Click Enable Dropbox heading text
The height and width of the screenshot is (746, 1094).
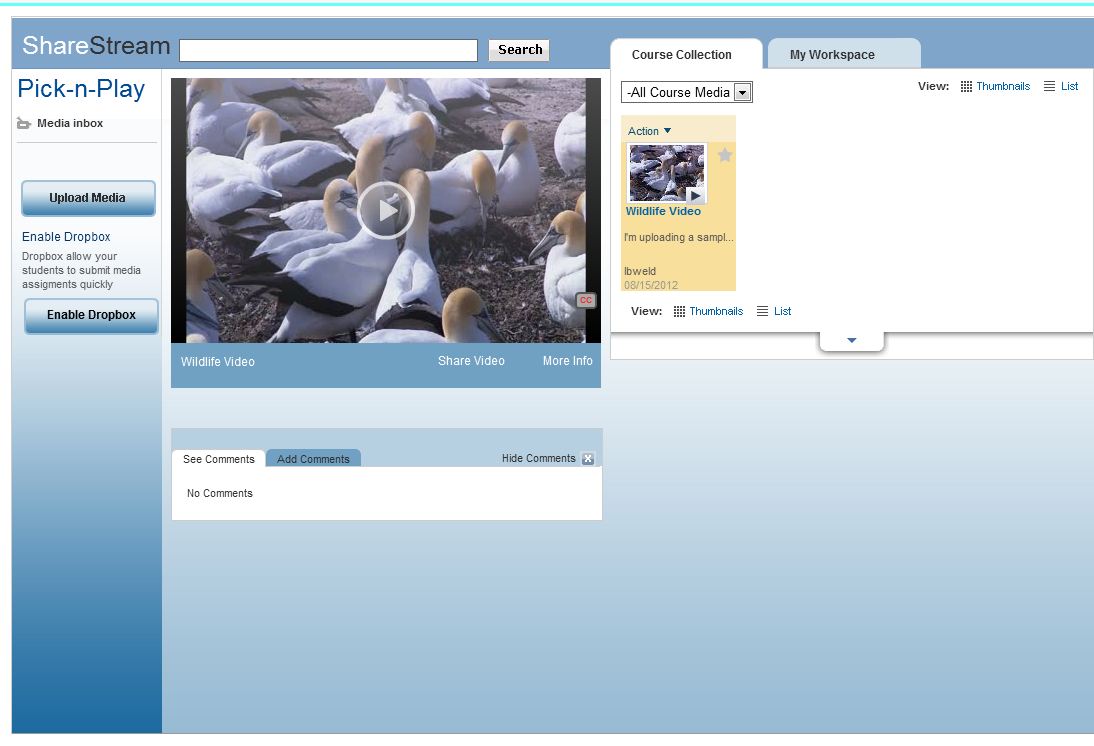66,237
